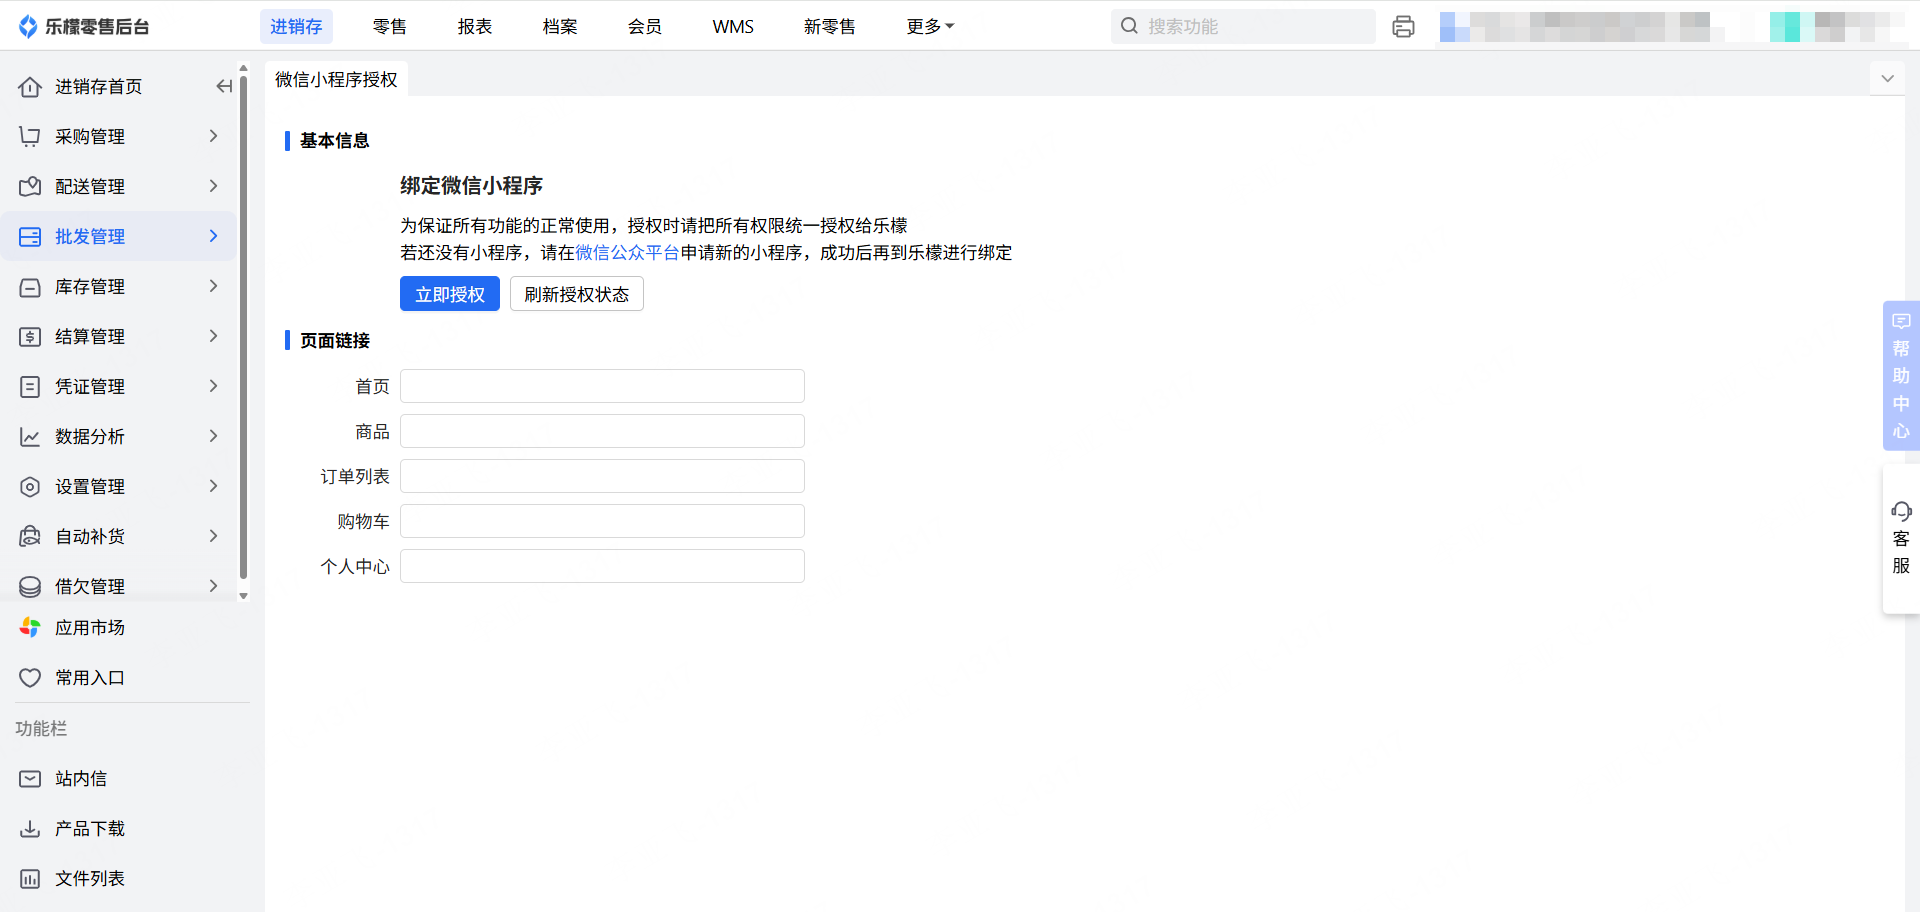Click the 借欠管理 coin icon
This screenshot has width=1920, height=912.
pos(30,587)
